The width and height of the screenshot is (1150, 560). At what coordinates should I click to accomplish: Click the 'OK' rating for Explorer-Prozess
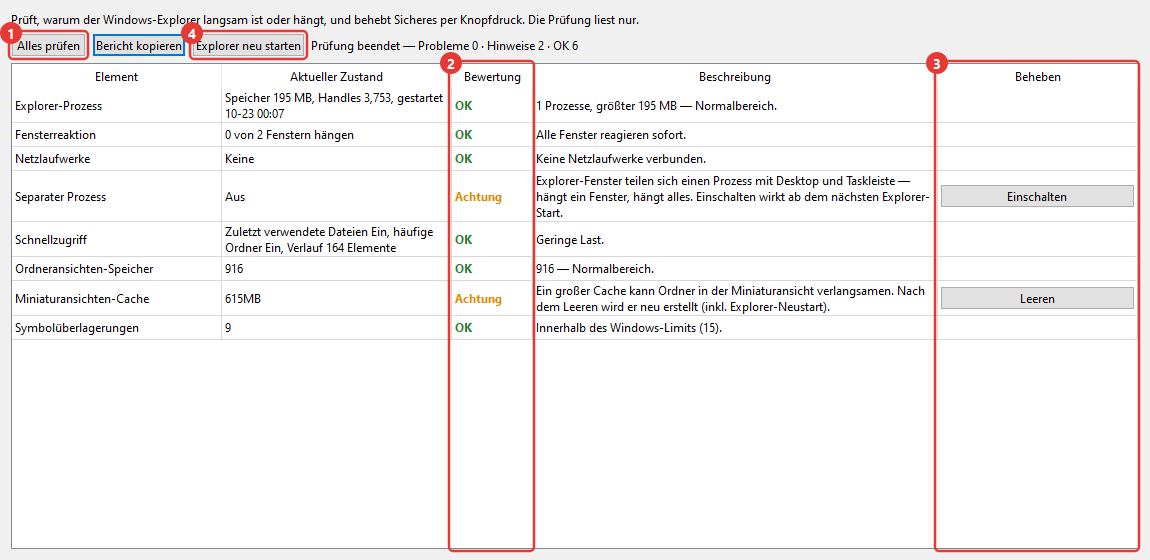464,106
